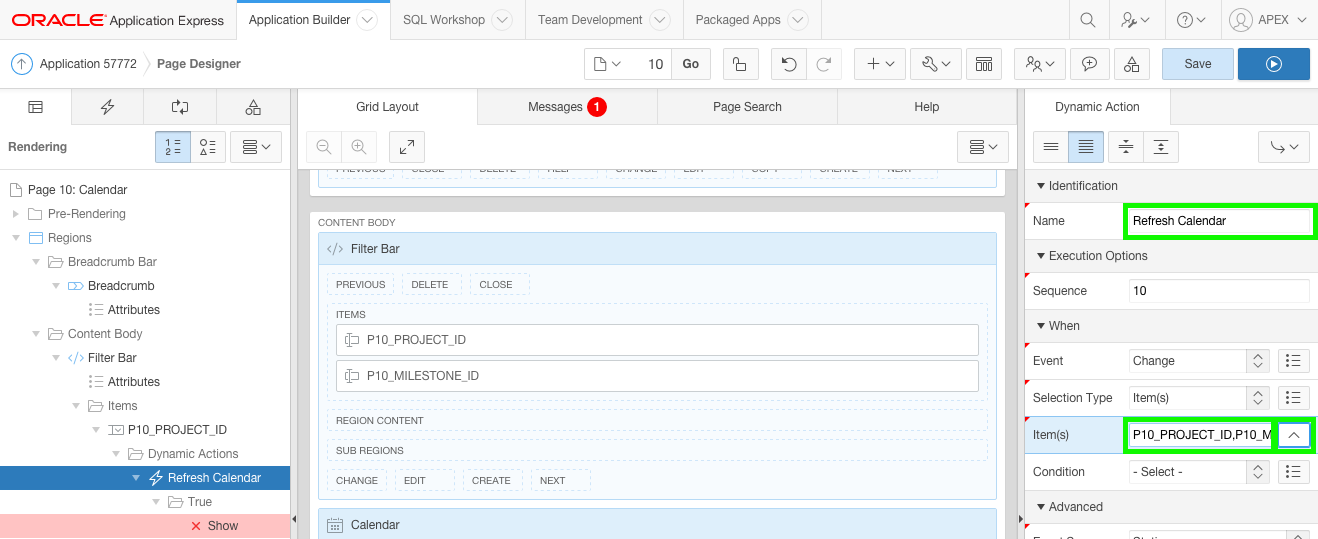Screen dimensions: 1318x539
Task: Click the Expand layout arrows icon
Action: [x=407, y=147]
